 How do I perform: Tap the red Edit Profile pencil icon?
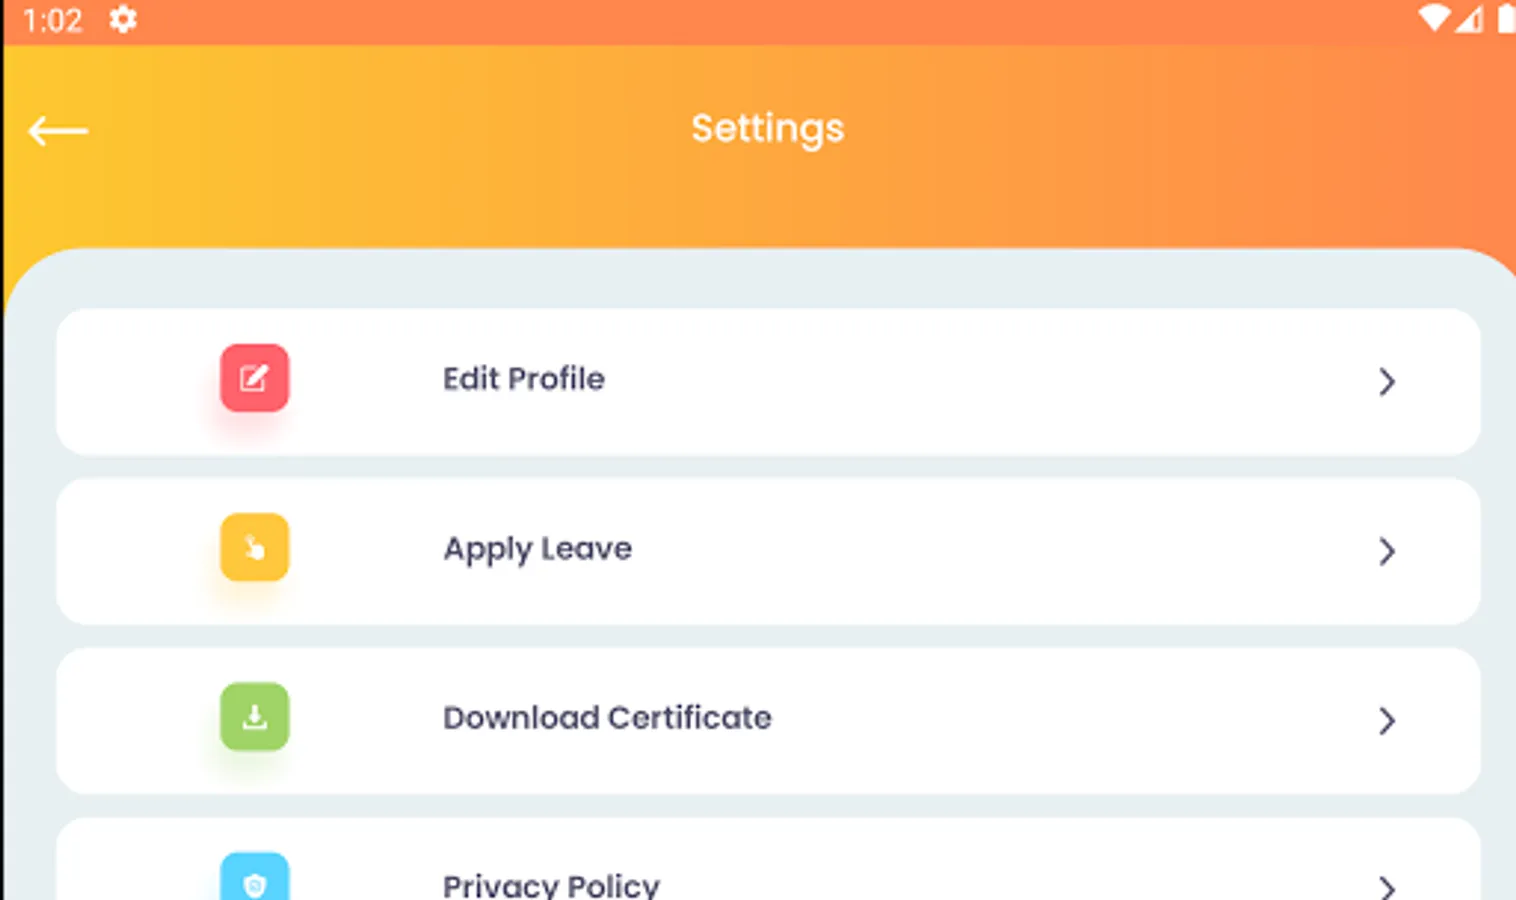pyautogui.click(x=254, y=378)
